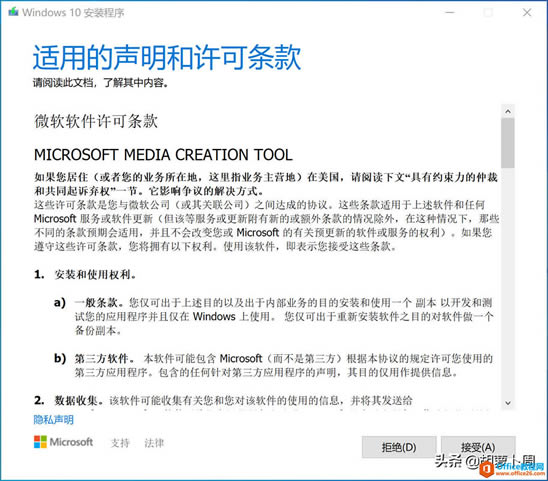Click the license text scrollbar thumb
The width and height of the screenshot is (548, 481).
tap(508, 143)
